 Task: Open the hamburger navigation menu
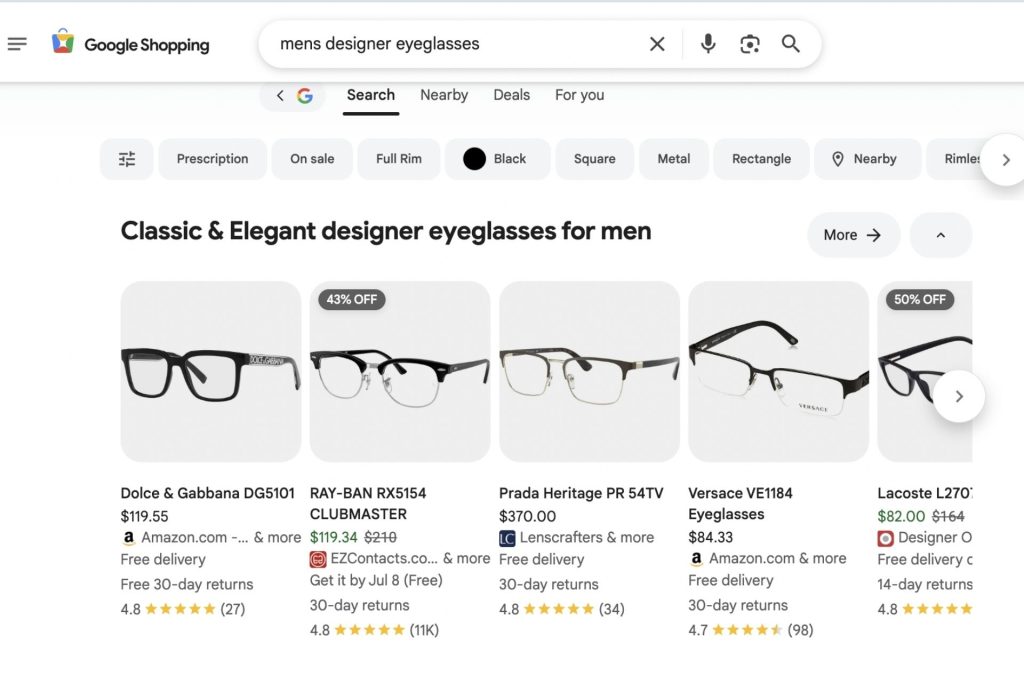[x=15, y=43]
